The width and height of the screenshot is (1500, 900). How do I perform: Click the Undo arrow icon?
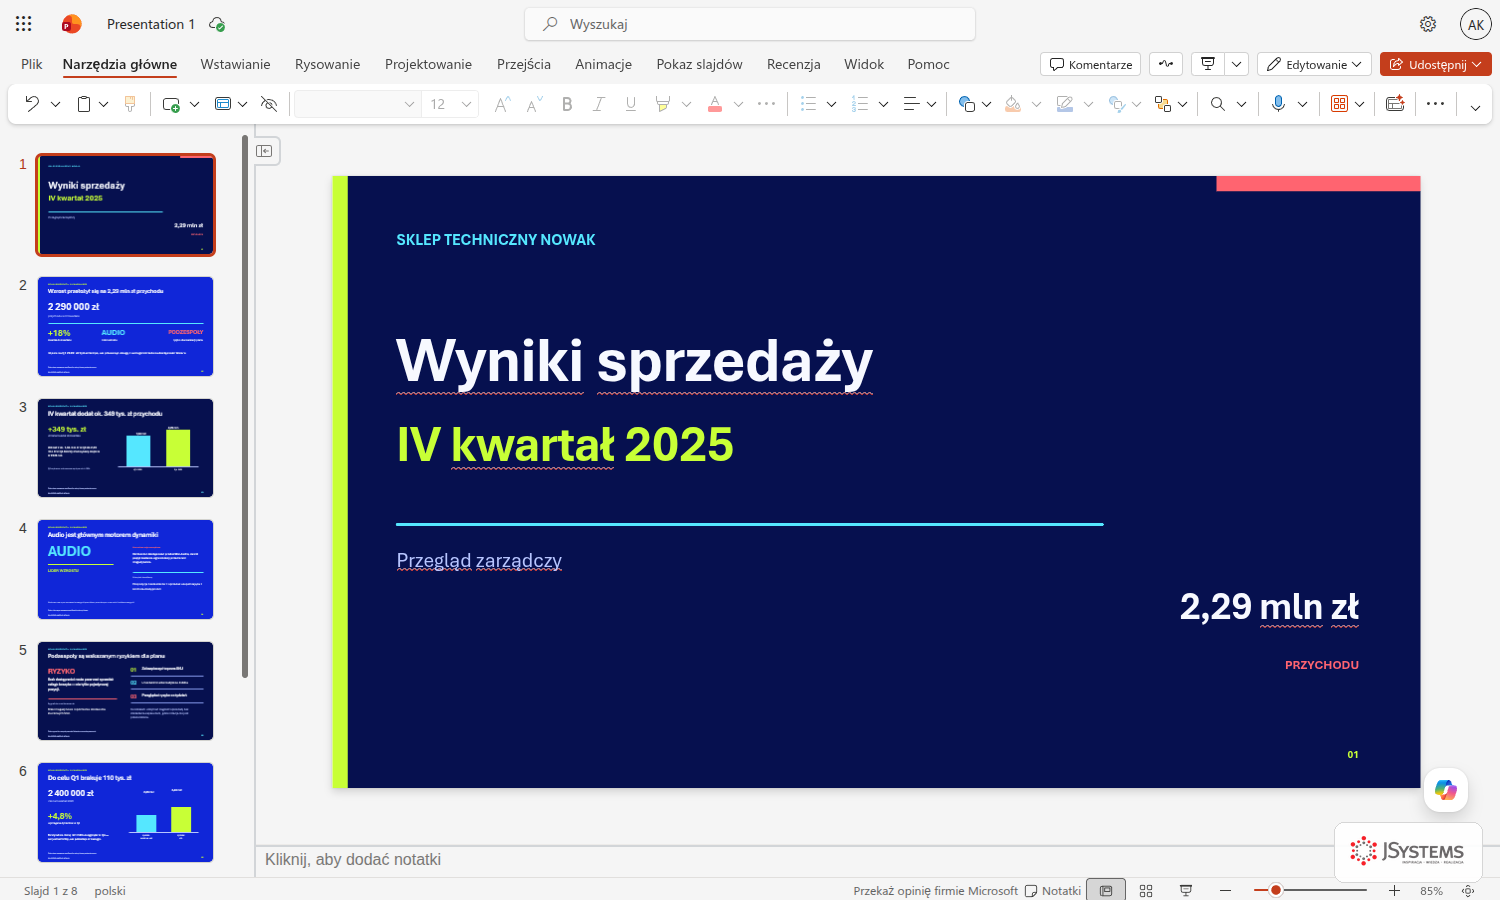click(x=32, y=104)
